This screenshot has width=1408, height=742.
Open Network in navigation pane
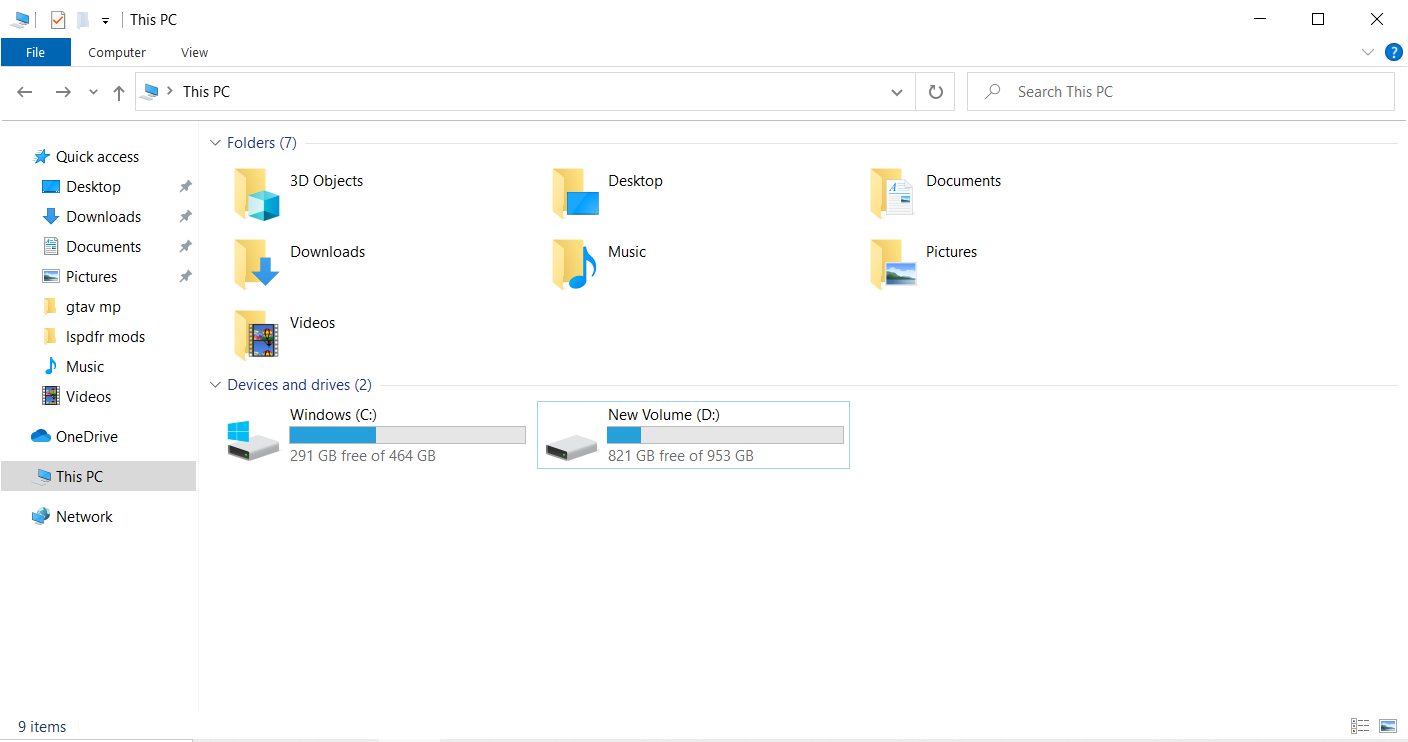click(x=84, y=517)
